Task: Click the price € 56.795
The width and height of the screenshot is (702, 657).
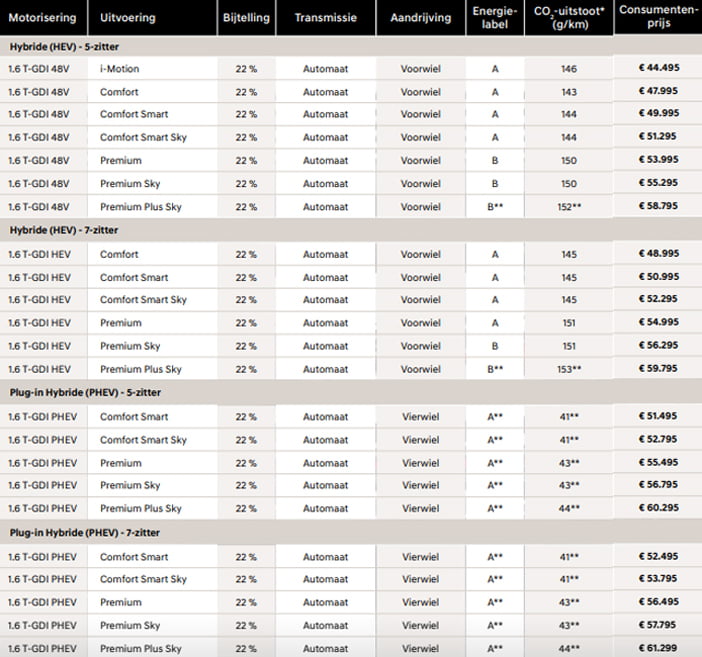Action: (x=658, y=485)
